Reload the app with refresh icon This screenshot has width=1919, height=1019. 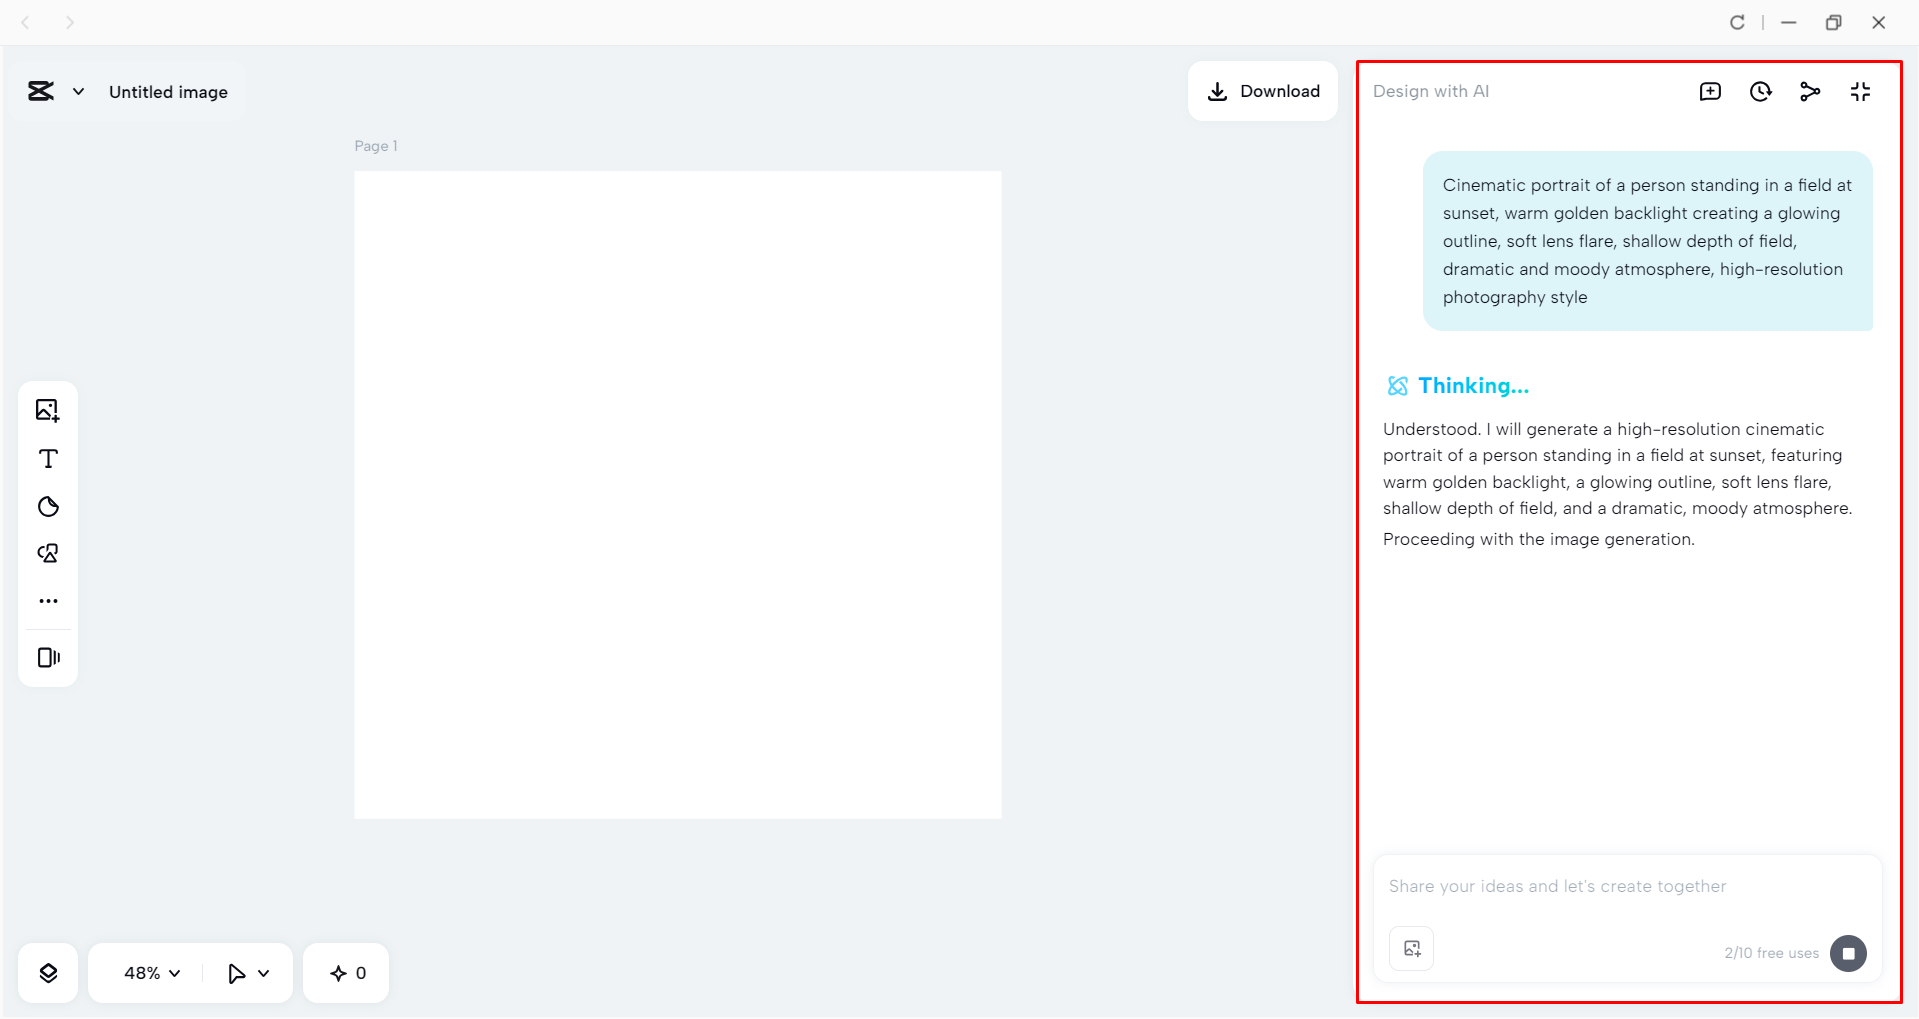click(x=1737, y=22)
